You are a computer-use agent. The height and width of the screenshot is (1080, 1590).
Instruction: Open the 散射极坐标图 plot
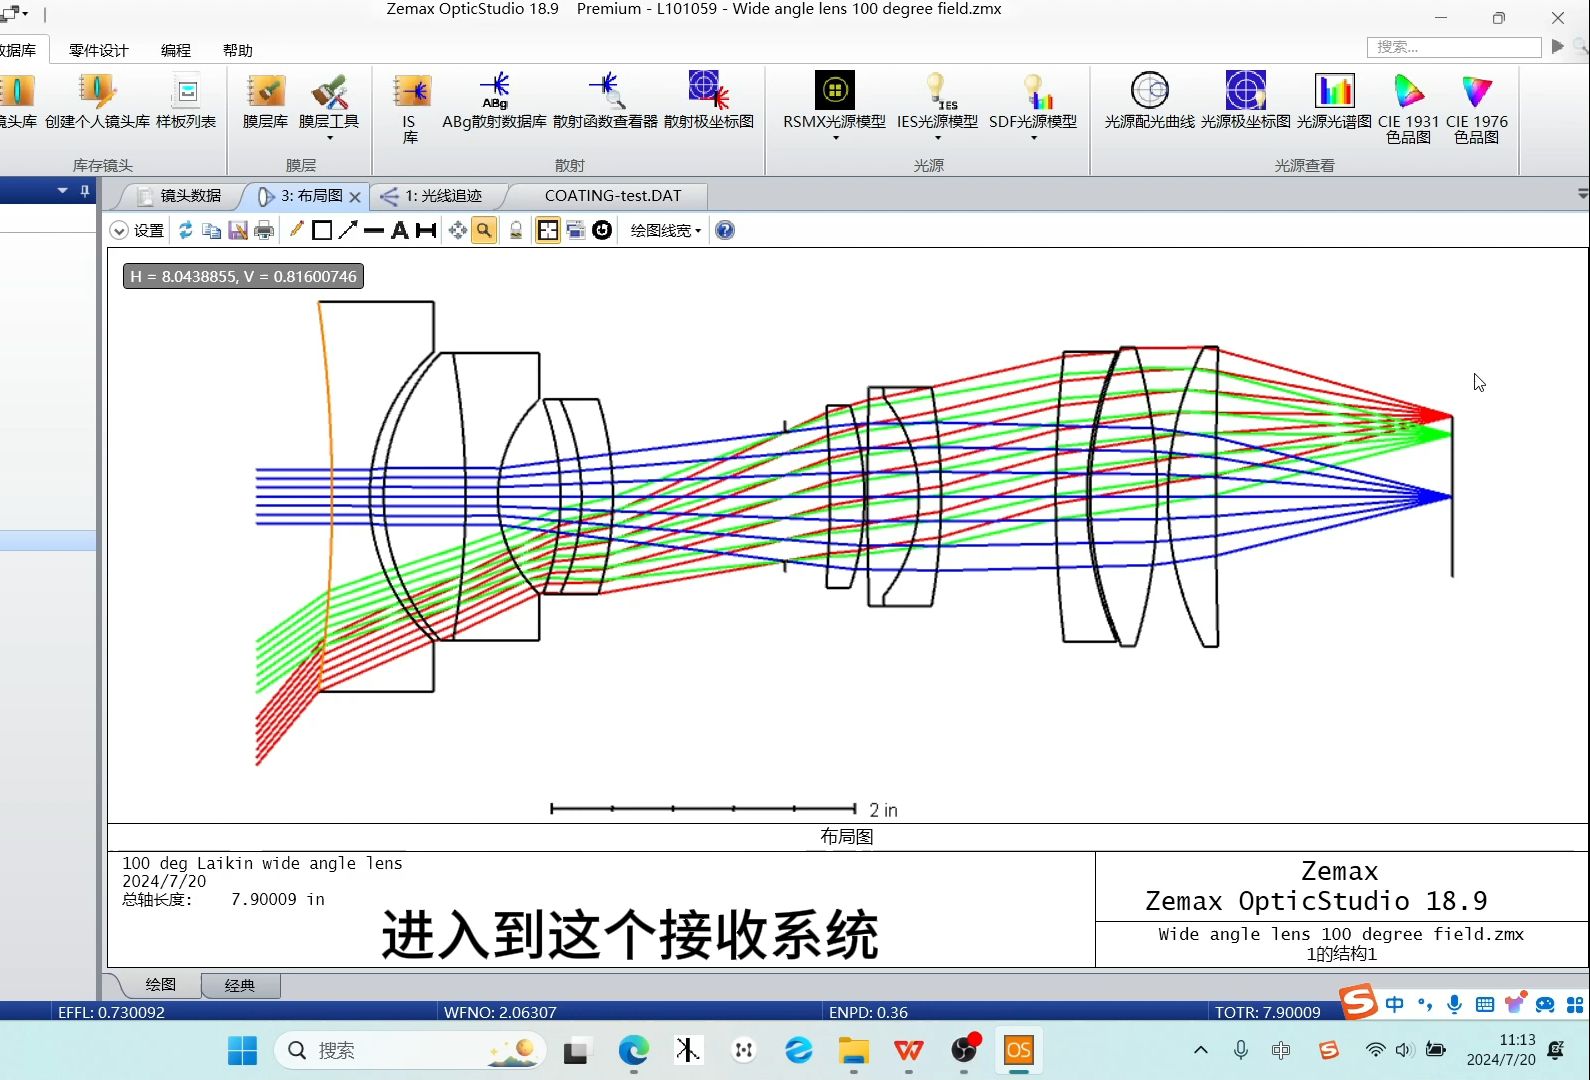(709, 101)
